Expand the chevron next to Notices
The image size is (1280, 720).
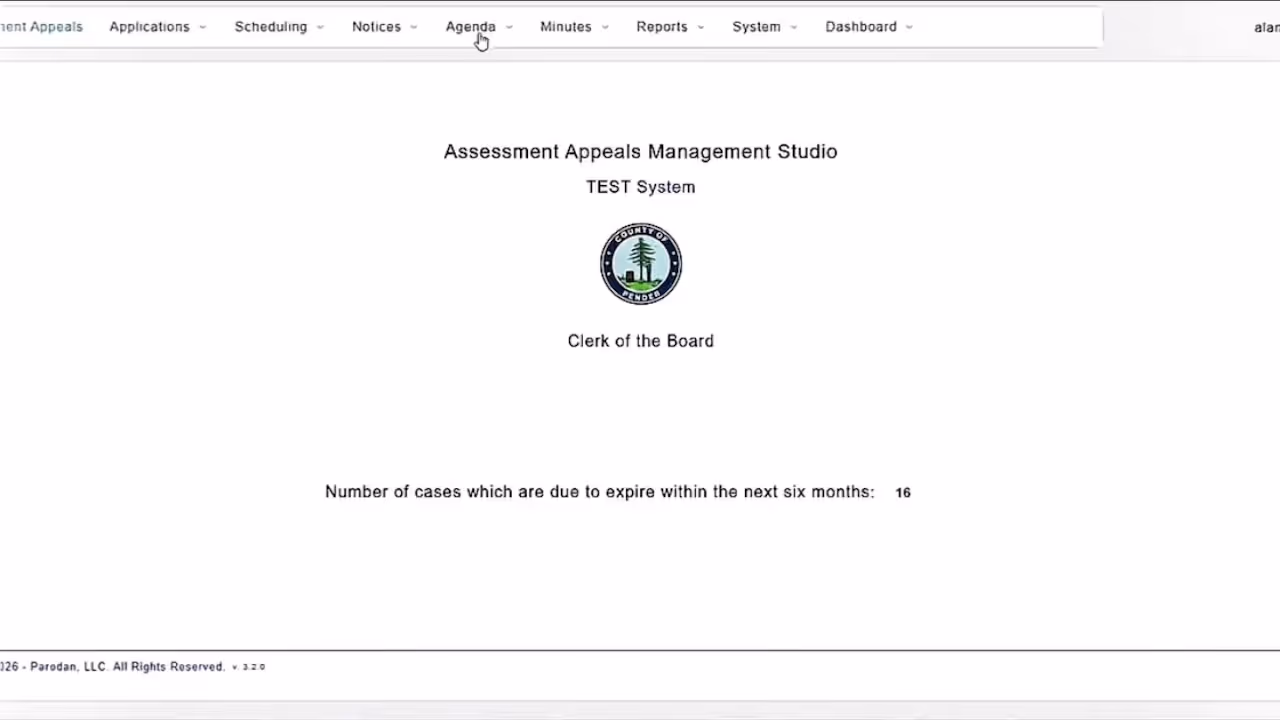(414, 27)
